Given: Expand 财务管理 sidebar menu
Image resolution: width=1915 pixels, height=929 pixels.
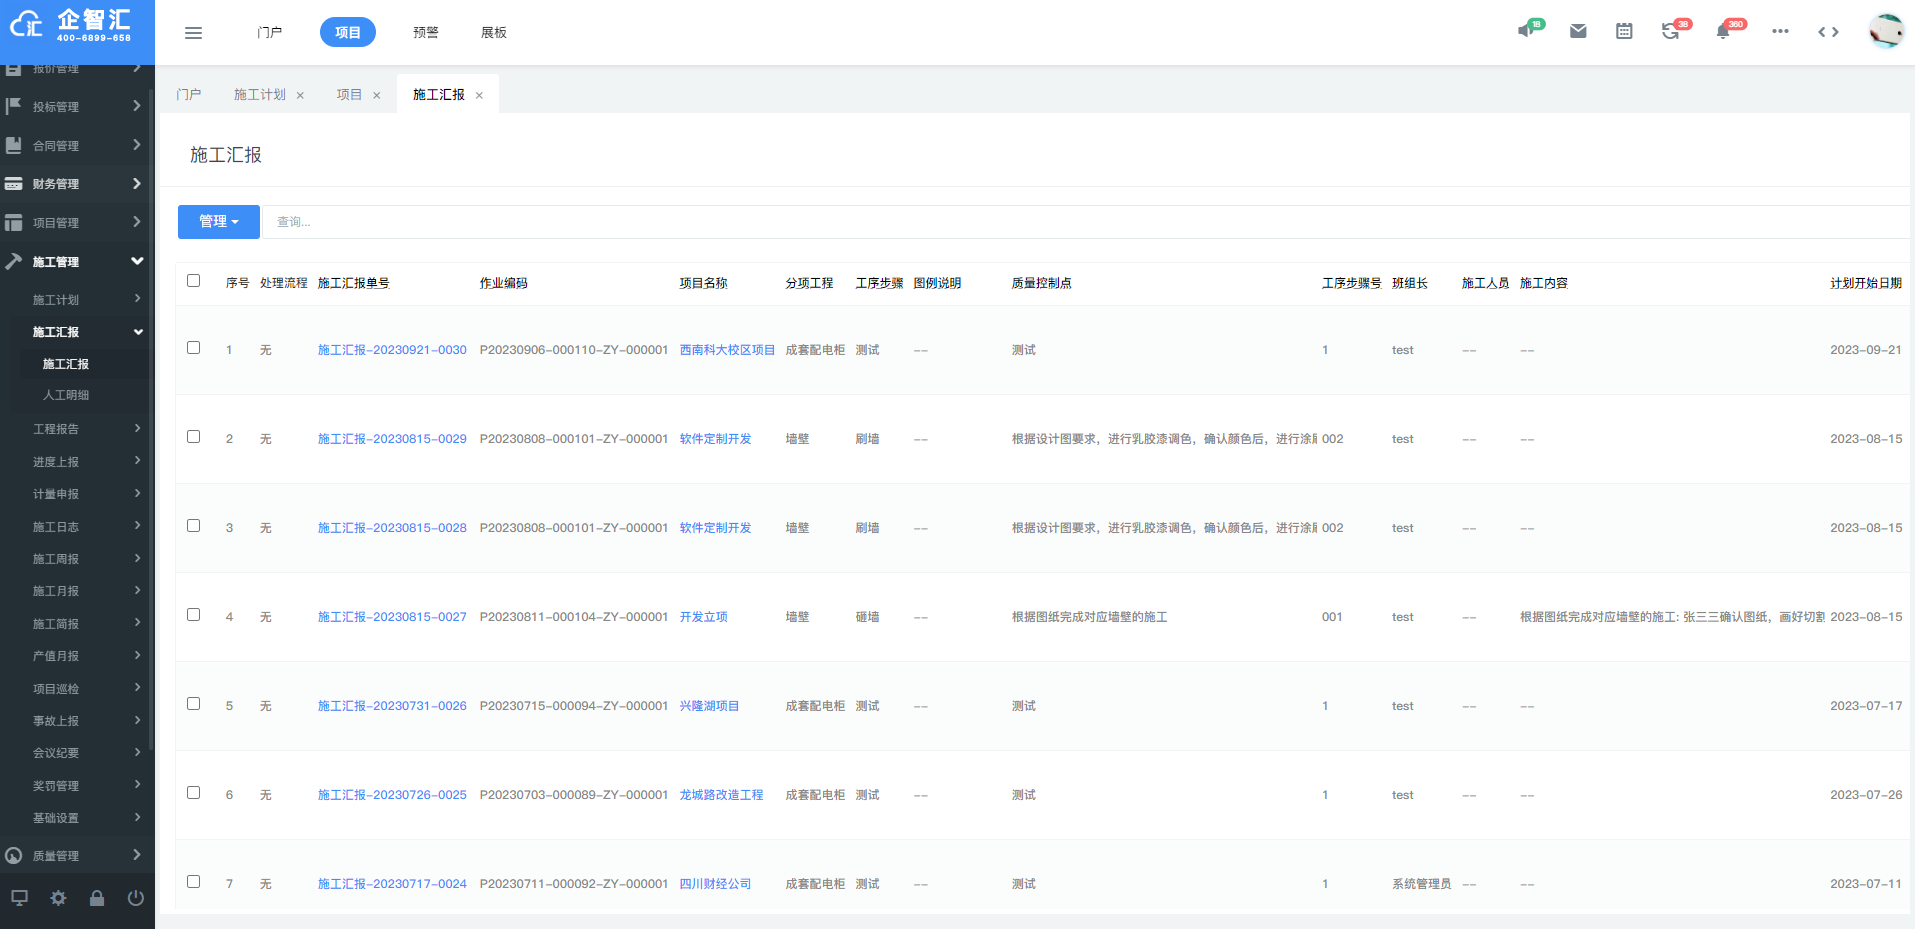Looking at the screenshot, I should (77, 184).
